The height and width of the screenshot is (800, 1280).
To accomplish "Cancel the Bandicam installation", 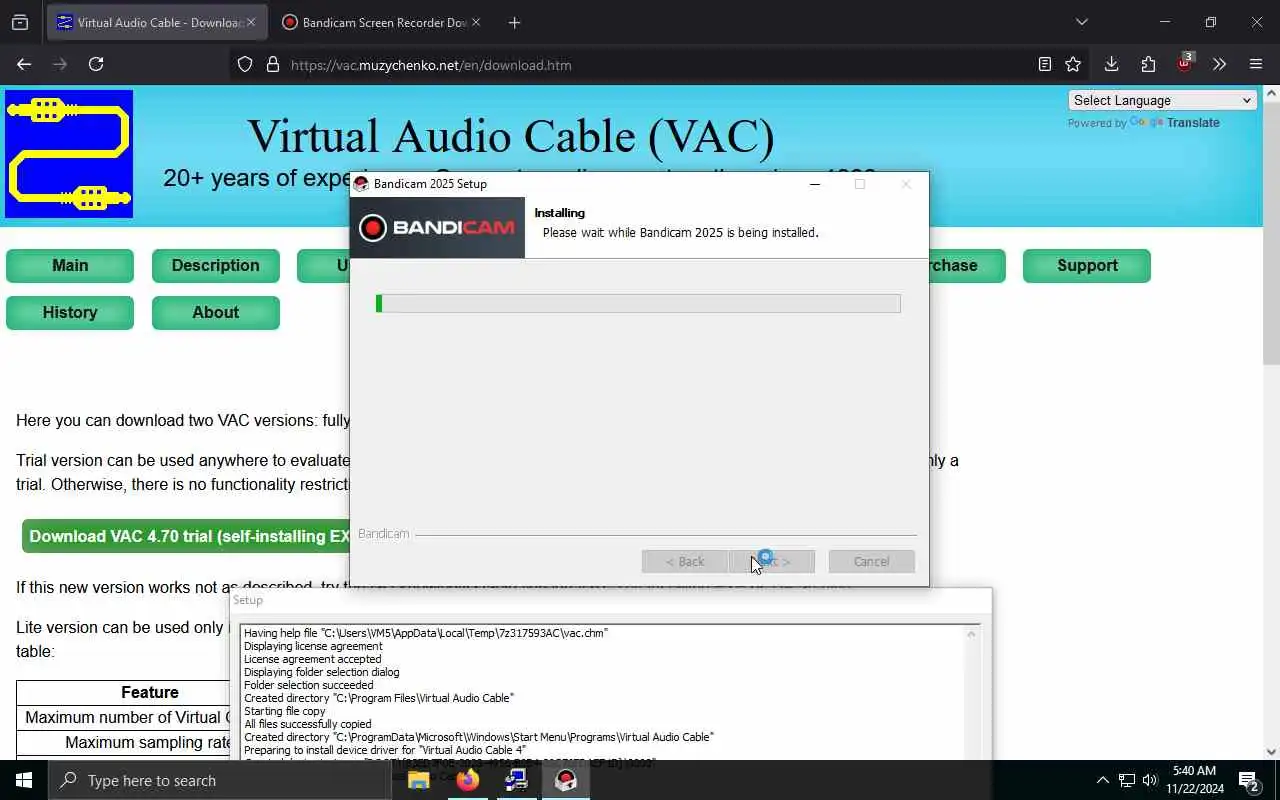I will [871, 561].
